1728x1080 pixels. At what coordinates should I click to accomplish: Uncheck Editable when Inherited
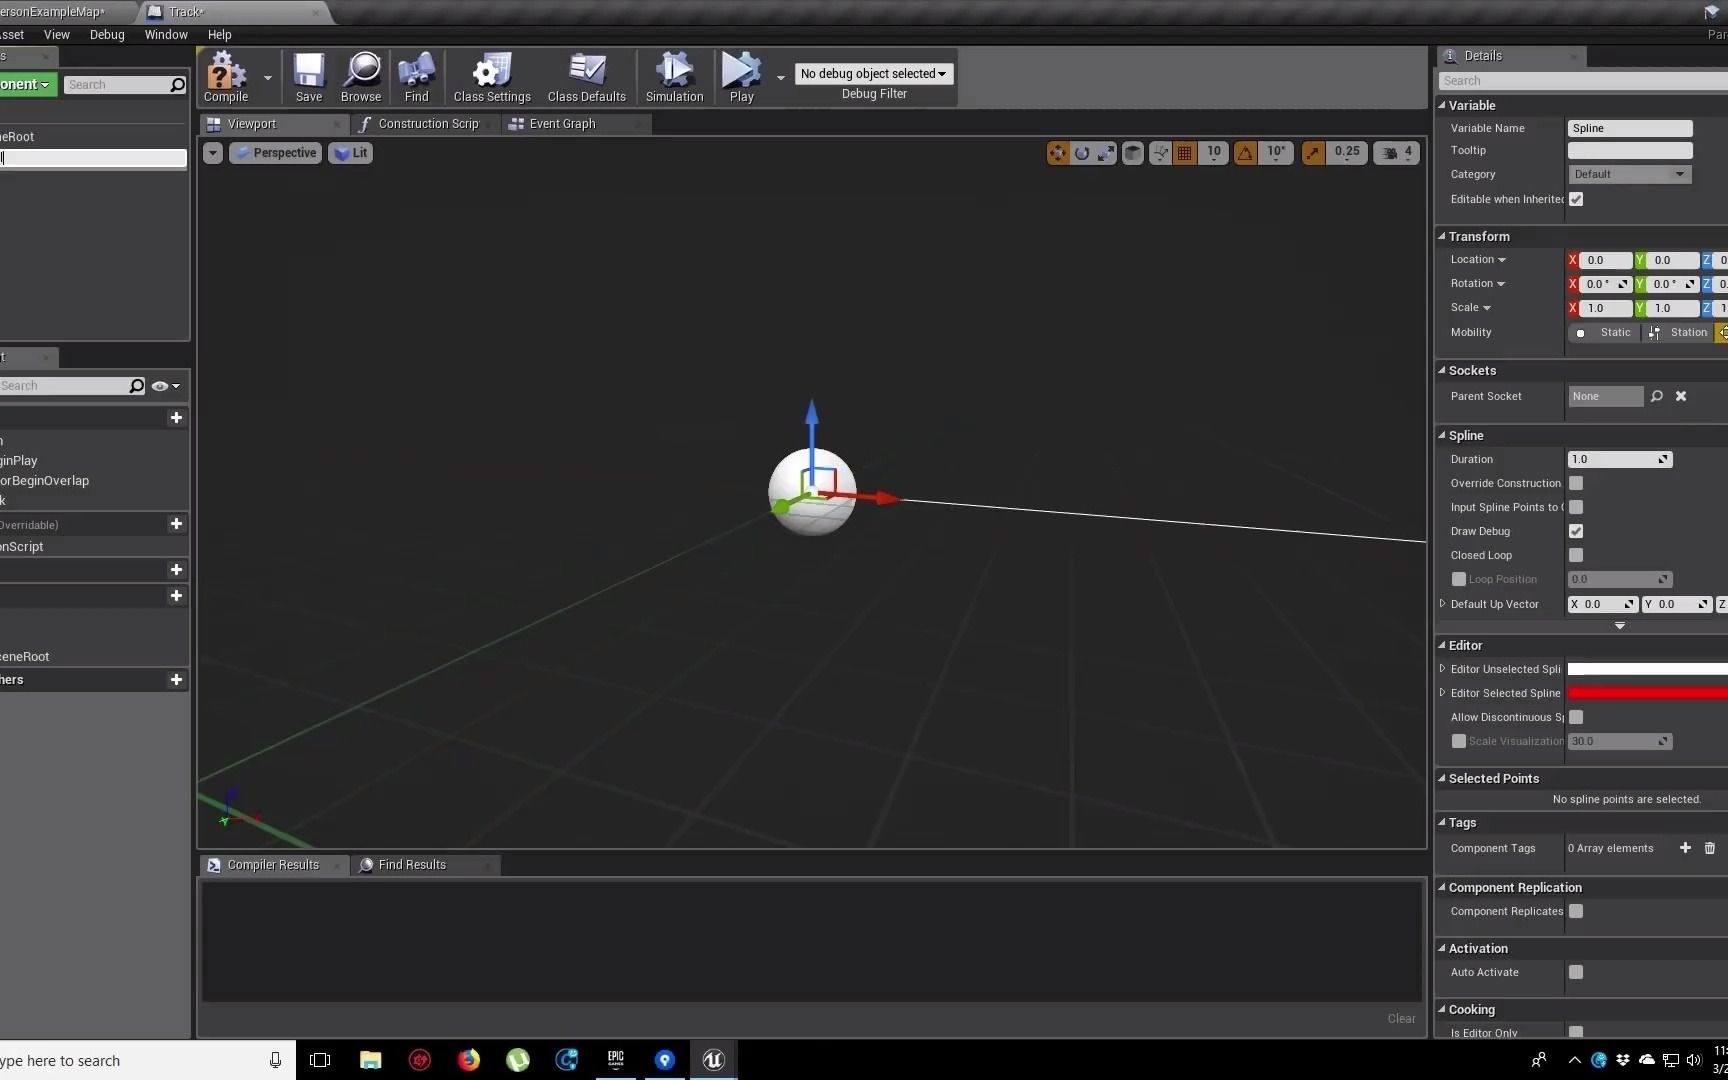click(x=1577, y=199)
